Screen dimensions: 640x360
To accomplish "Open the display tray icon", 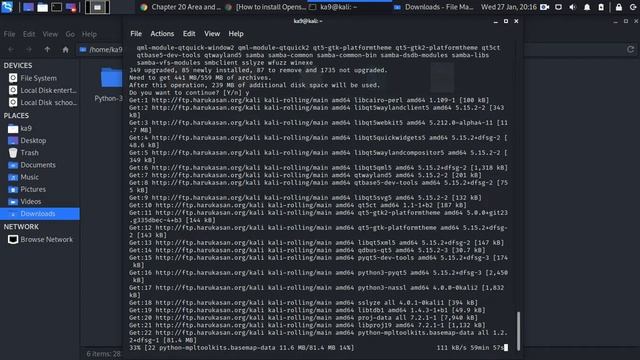I will [x=558, y=7].
